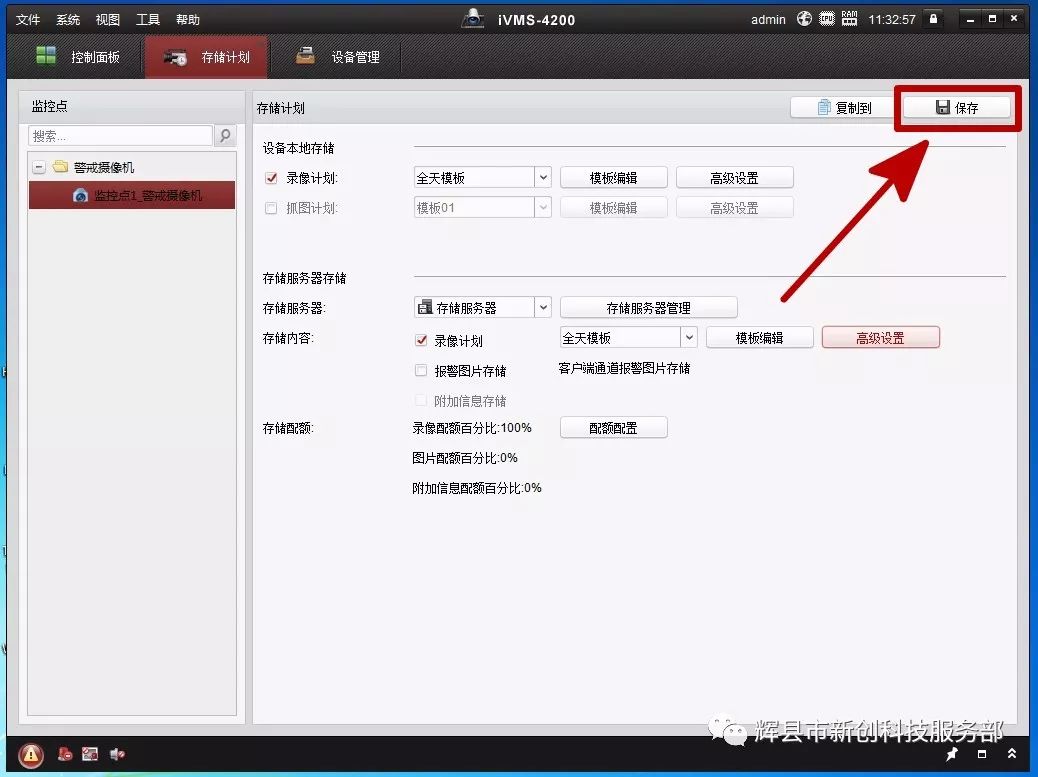Image resolution: width=1038 pixels, height=777 pixels.
Task: Enable 报警图片存储 checkbox
Action: (x=421, y=371)
